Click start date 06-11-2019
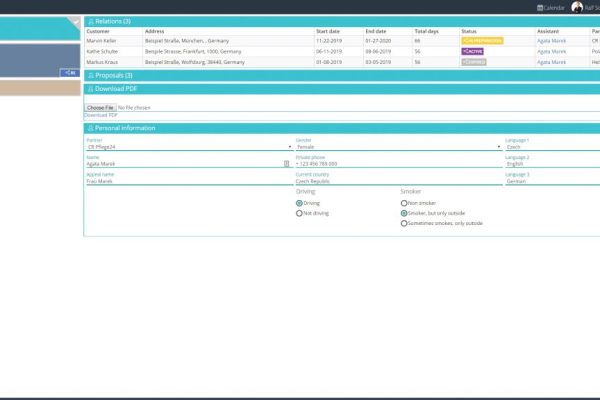This screenshot has height=400, width=600. click(x=329, y=51)
